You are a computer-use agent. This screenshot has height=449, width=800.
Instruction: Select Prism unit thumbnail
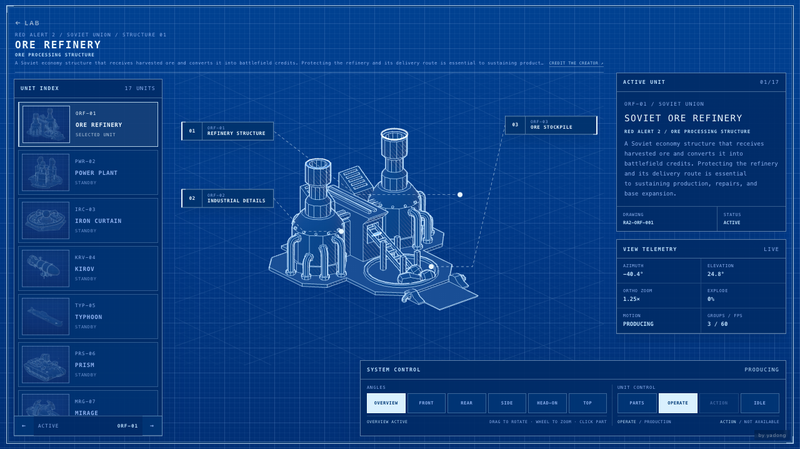(46, 364)
